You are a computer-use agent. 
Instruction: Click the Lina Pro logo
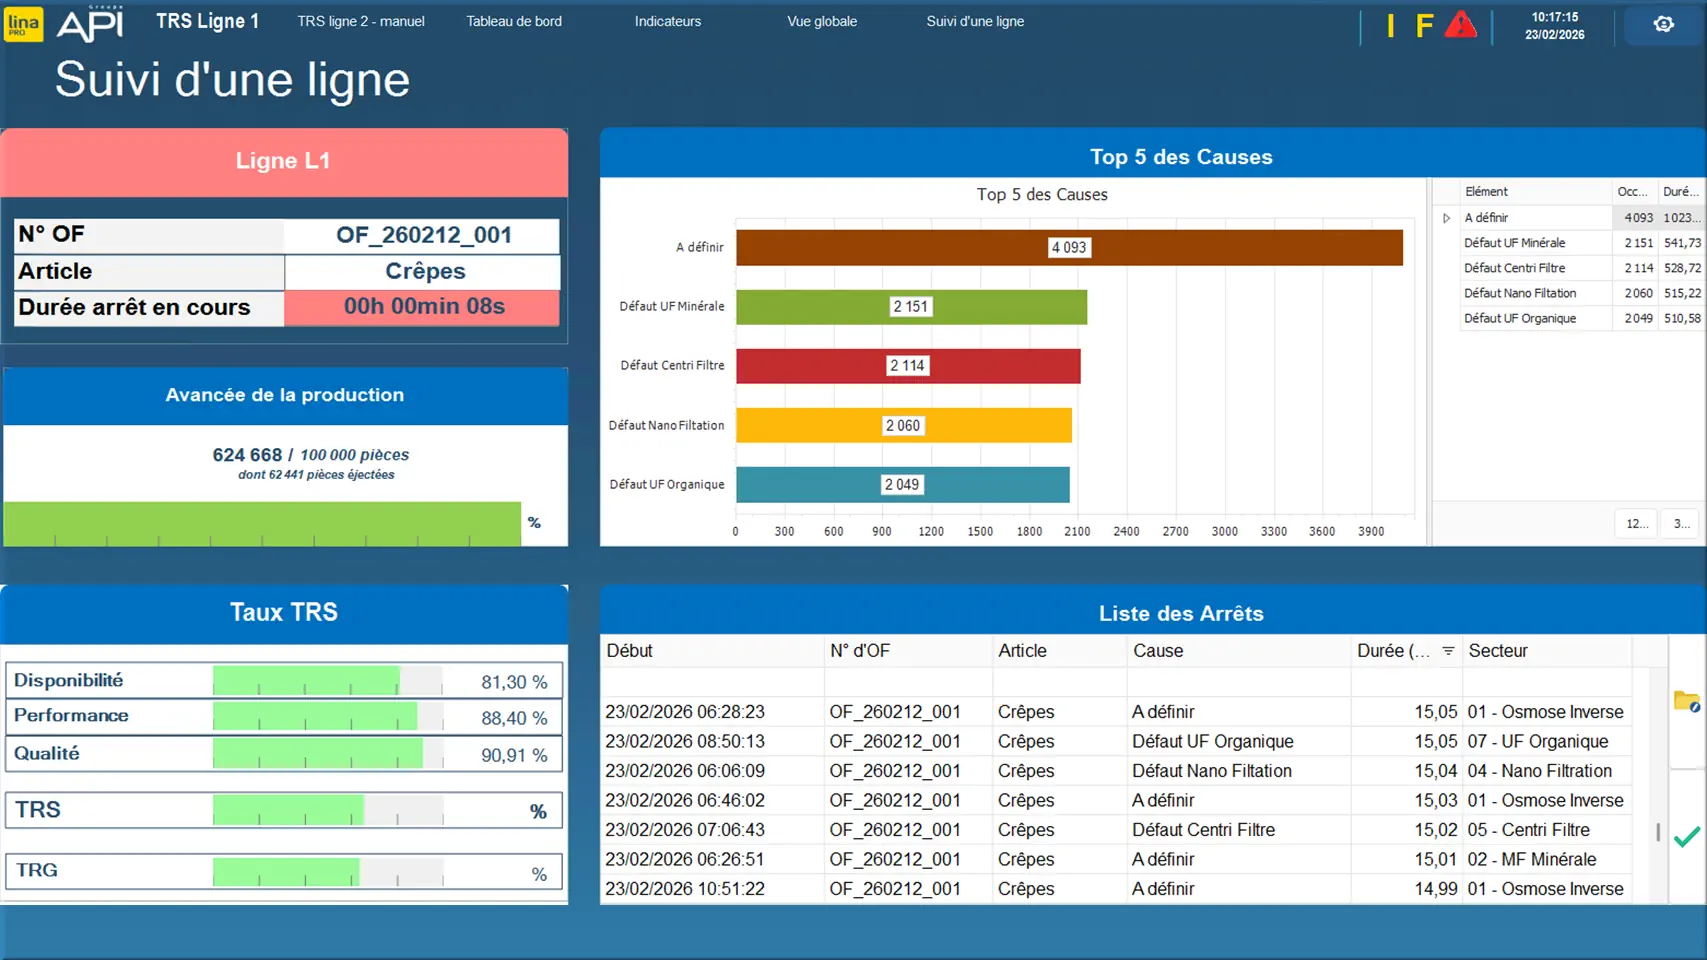24,24
